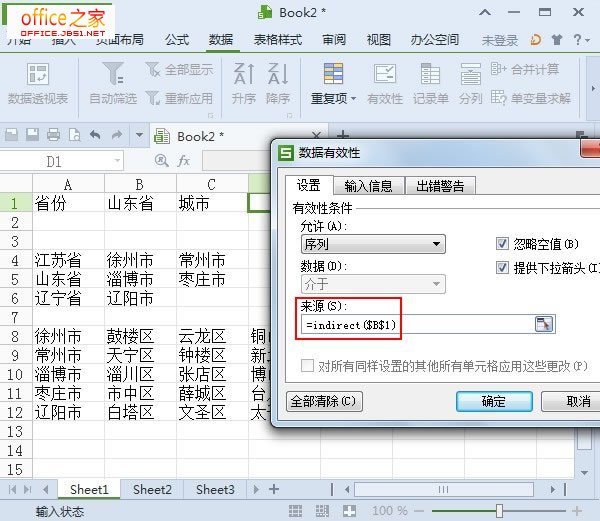Switch to the 输入信息 tab
600x521 pixels.
pyautogui.click(x=369, y=186)
